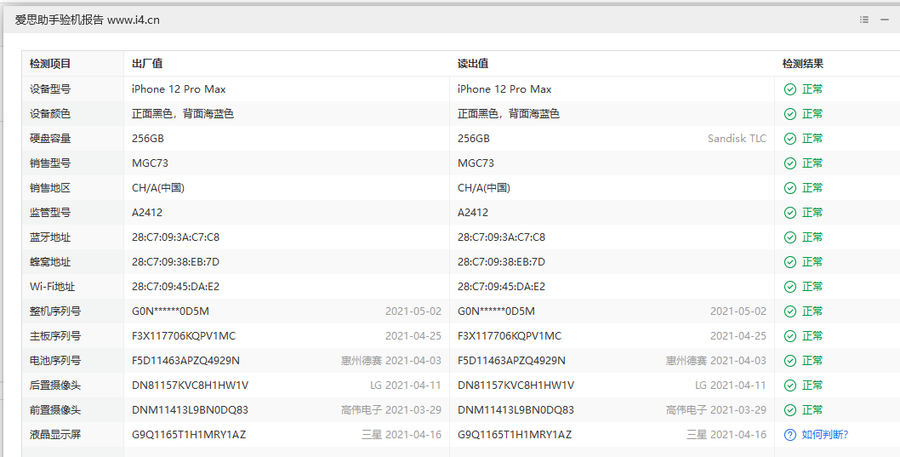Click factory Wi-Fi address 28:C7:09:45:DA:E2

(176, 286)
